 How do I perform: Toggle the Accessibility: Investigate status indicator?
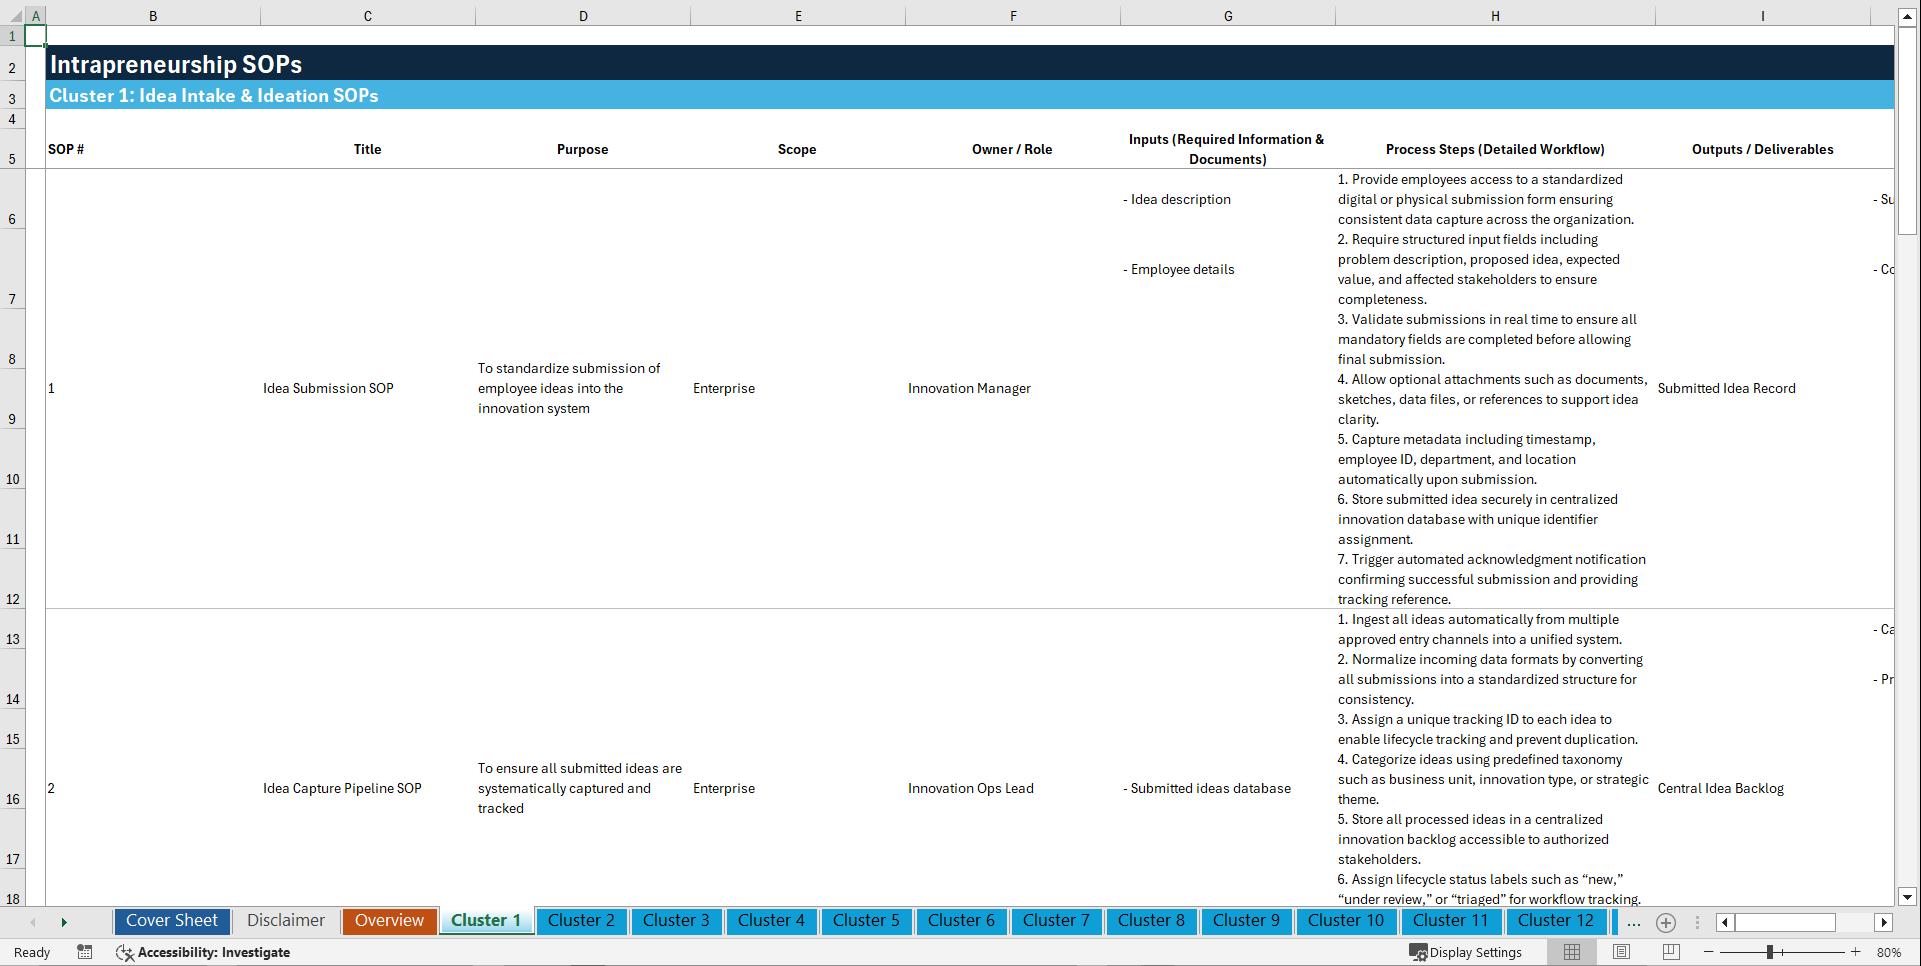(x=204, y=952)
